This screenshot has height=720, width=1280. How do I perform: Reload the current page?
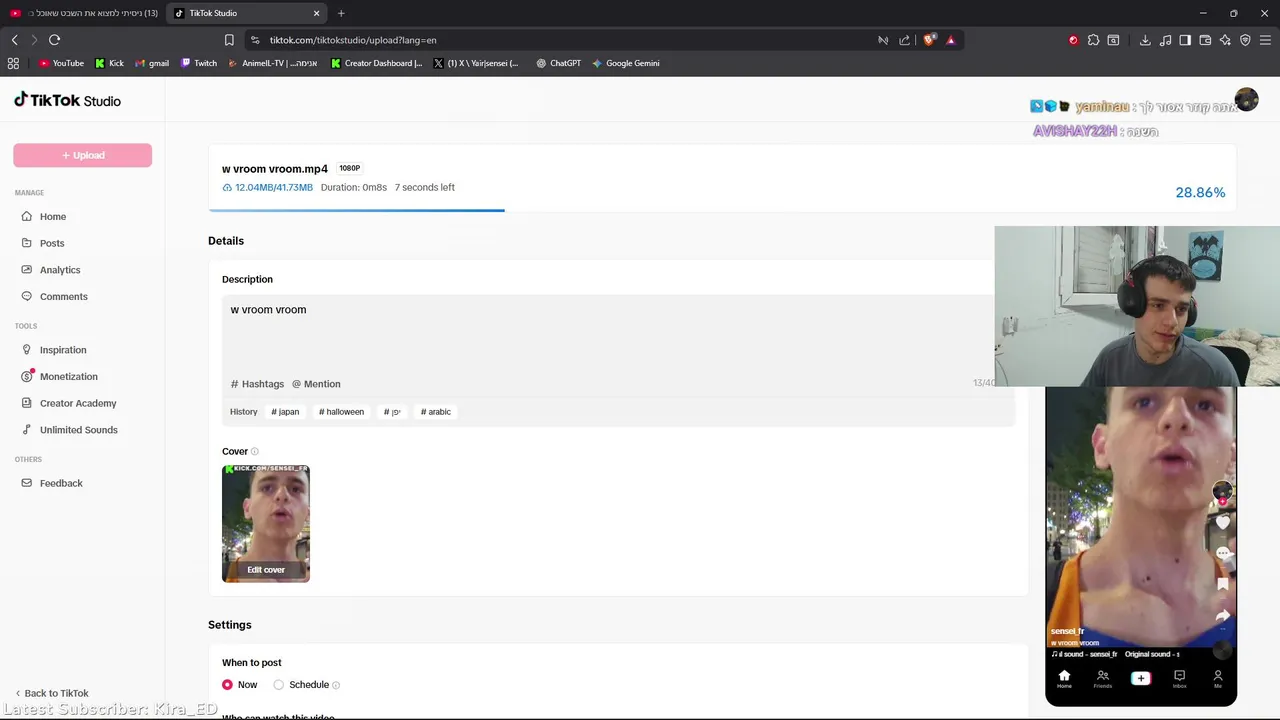point(54,40)
